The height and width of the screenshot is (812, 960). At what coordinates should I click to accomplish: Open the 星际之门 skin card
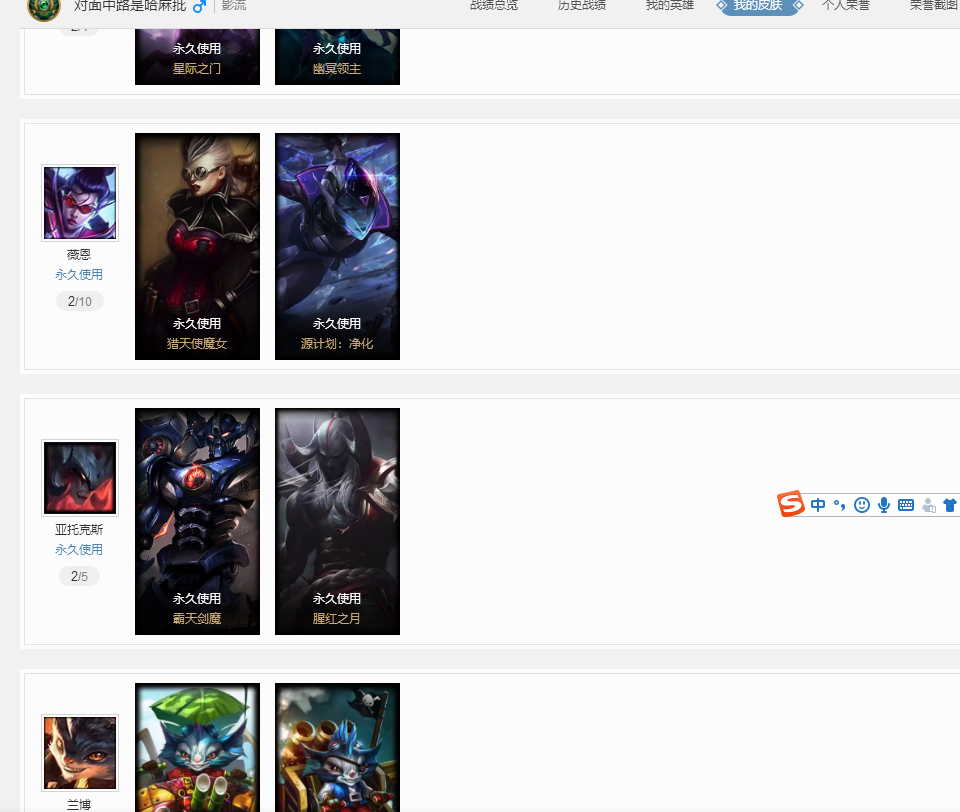coord(197,56)
